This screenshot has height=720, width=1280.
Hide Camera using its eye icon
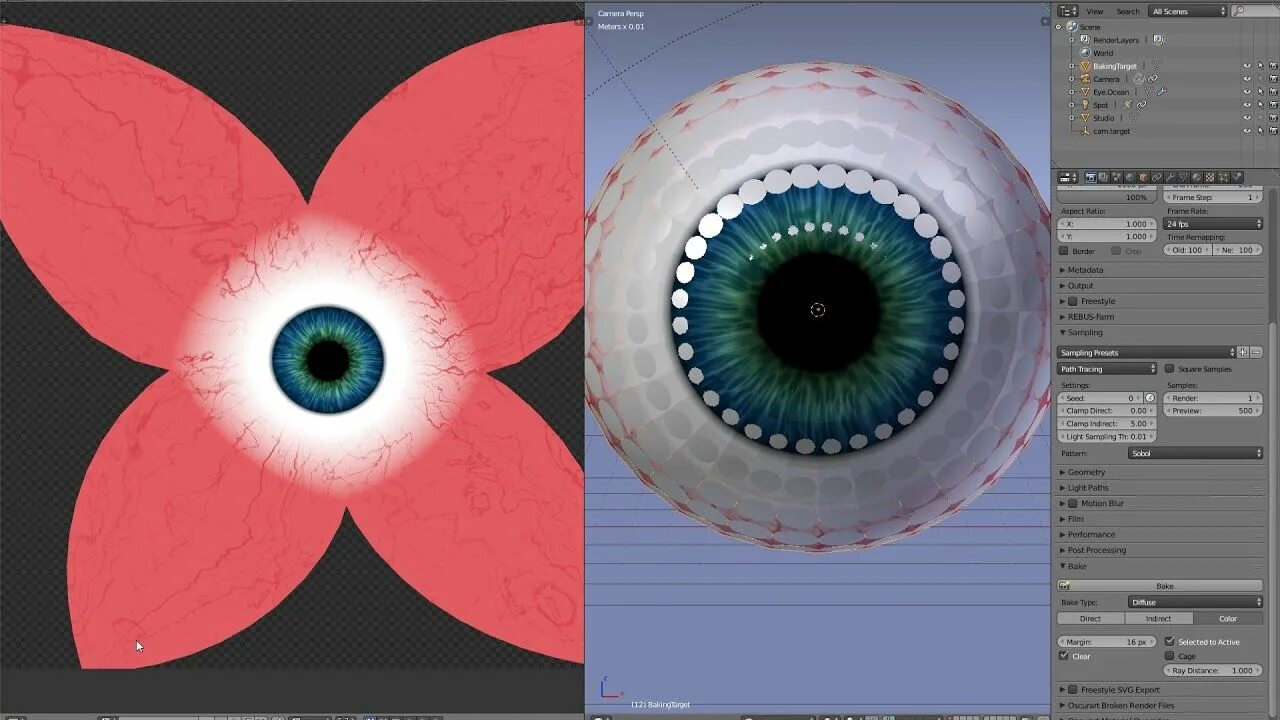point(1247,79)
